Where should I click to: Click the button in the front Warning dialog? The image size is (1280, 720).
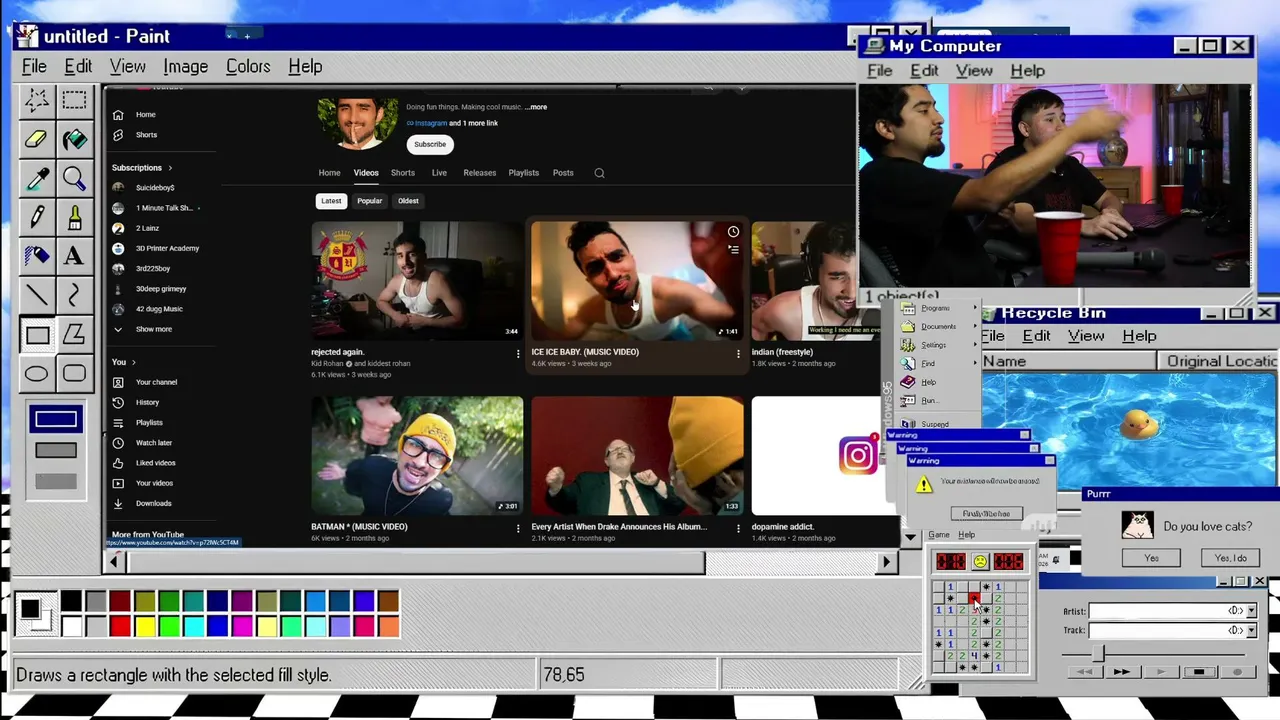[986, 514]
